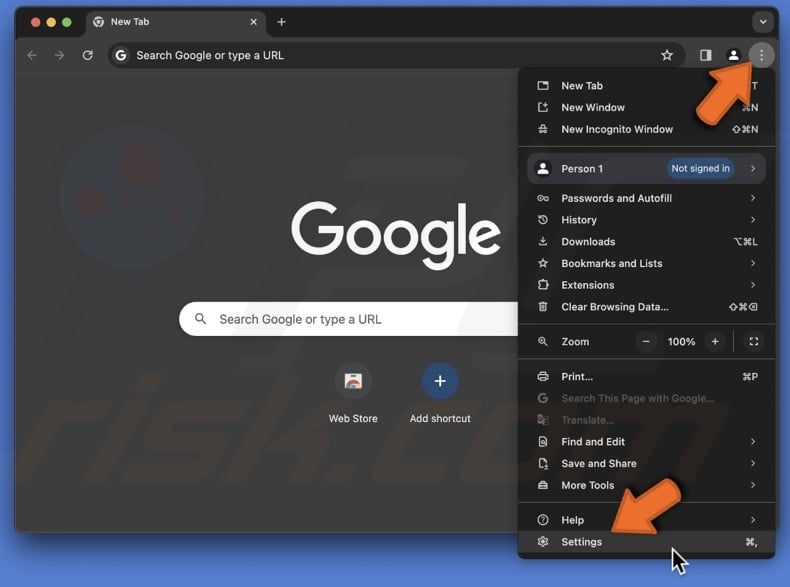Click the puzzle icon beside Extensions
Screen dimensions: 790x587
coord(543,285)
